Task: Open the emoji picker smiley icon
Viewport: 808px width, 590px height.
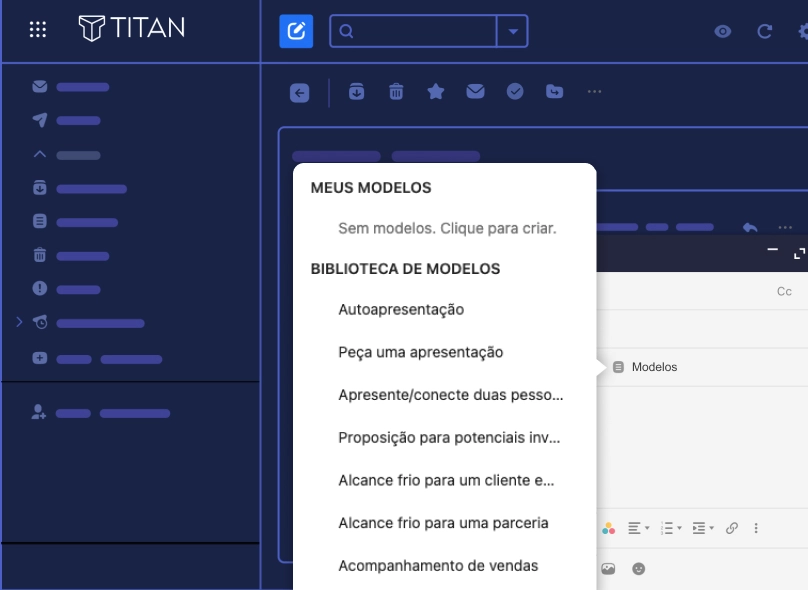Action: point(639,569)
